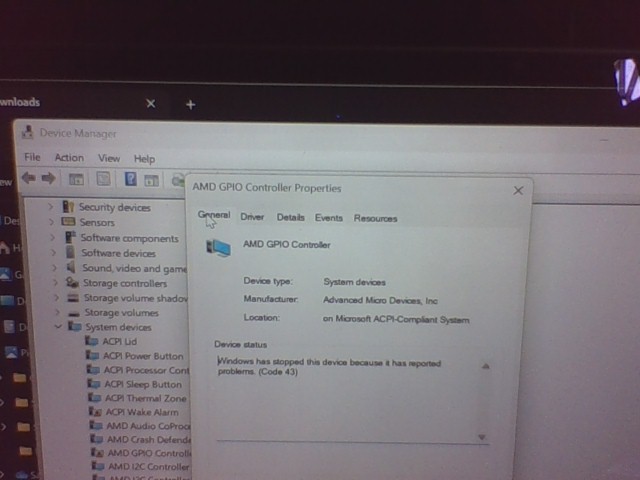Screen dimensions: 640x480
Task: Switch to the Events tab
Action: point(329,218)
